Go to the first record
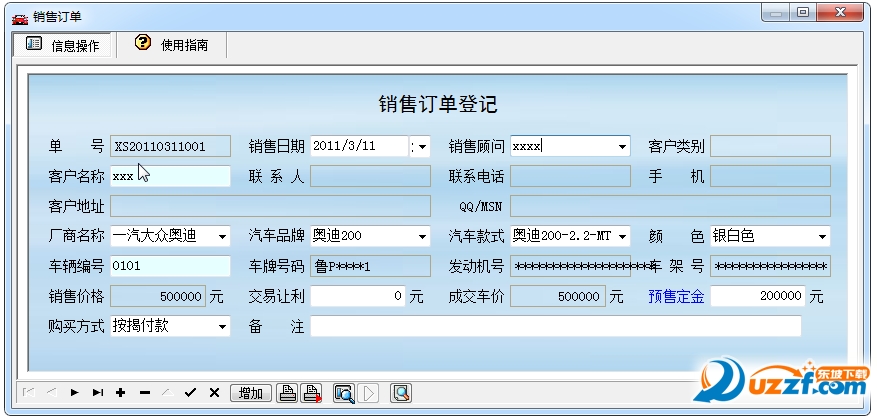This screenshot has width=877, height=419. 28,393
